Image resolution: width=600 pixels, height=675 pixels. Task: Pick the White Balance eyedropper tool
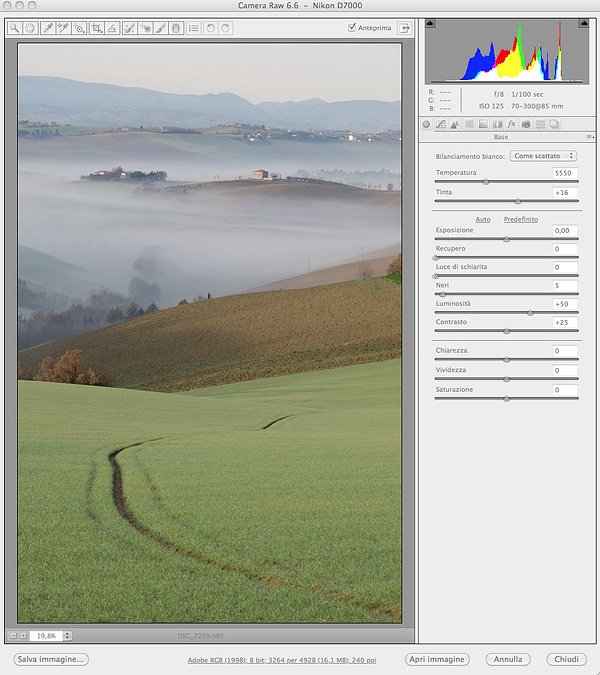[47, 28]
